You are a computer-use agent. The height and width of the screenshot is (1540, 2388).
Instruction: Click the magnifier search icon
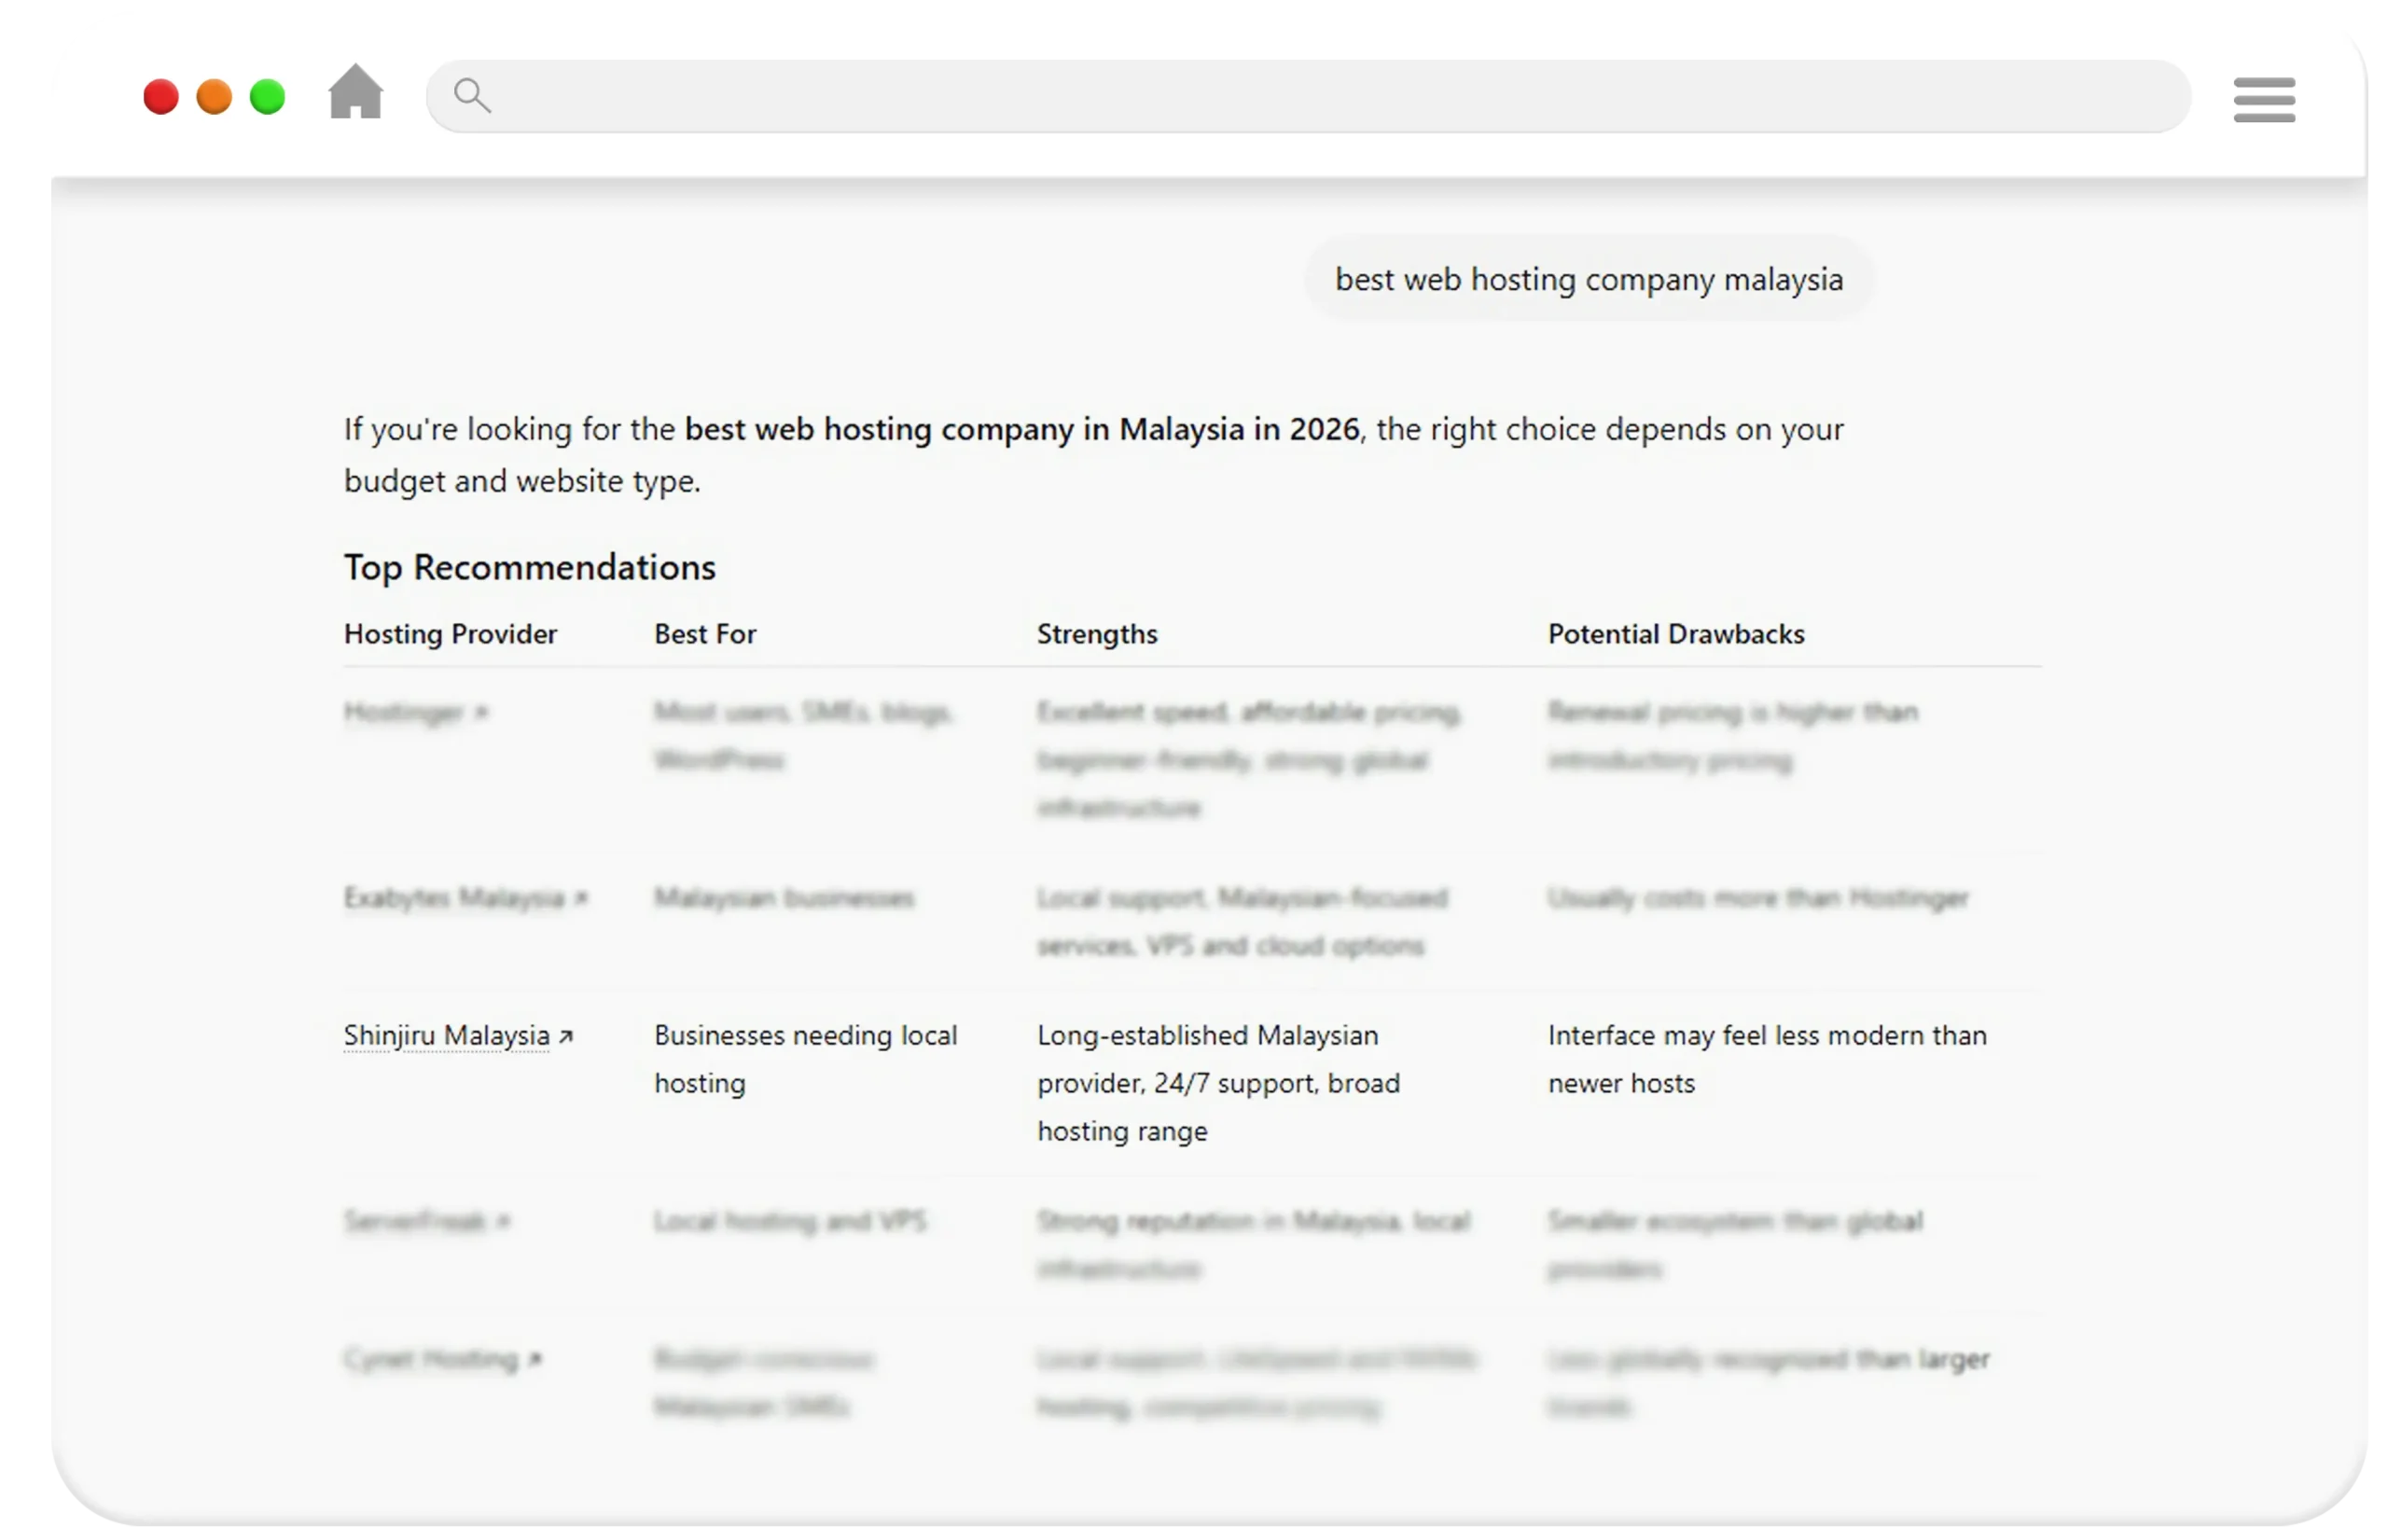pyautogui.click(x=472, y=96)
